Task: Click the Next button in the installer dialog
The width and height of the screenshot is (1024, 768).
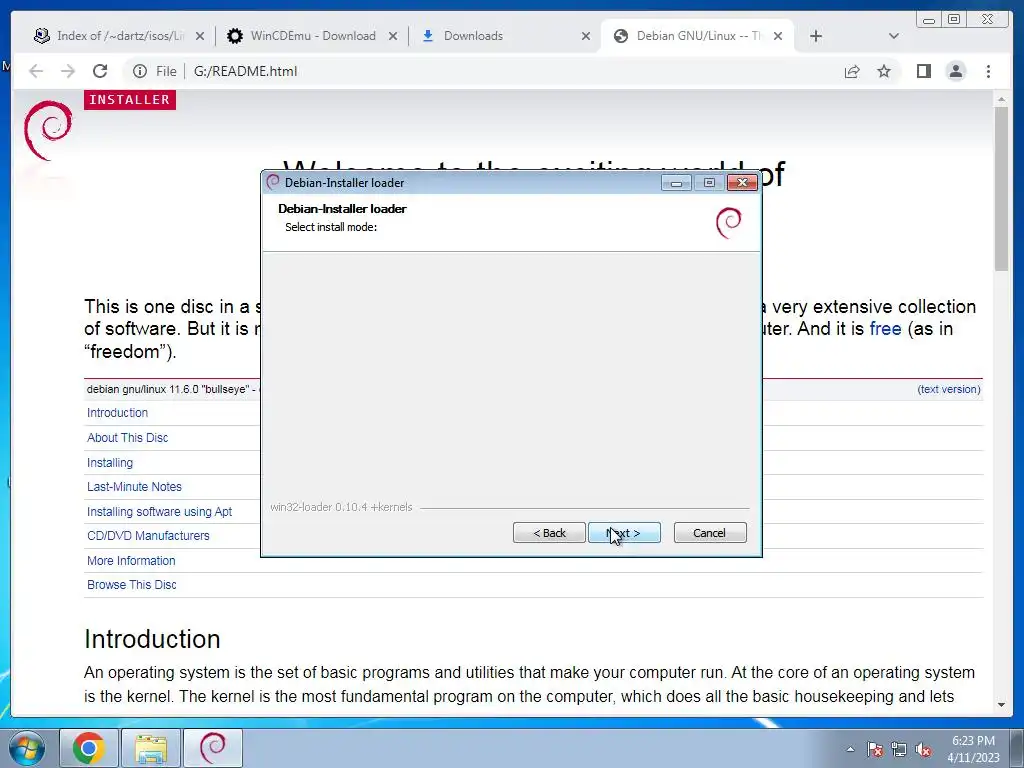Action: (624, 533)
